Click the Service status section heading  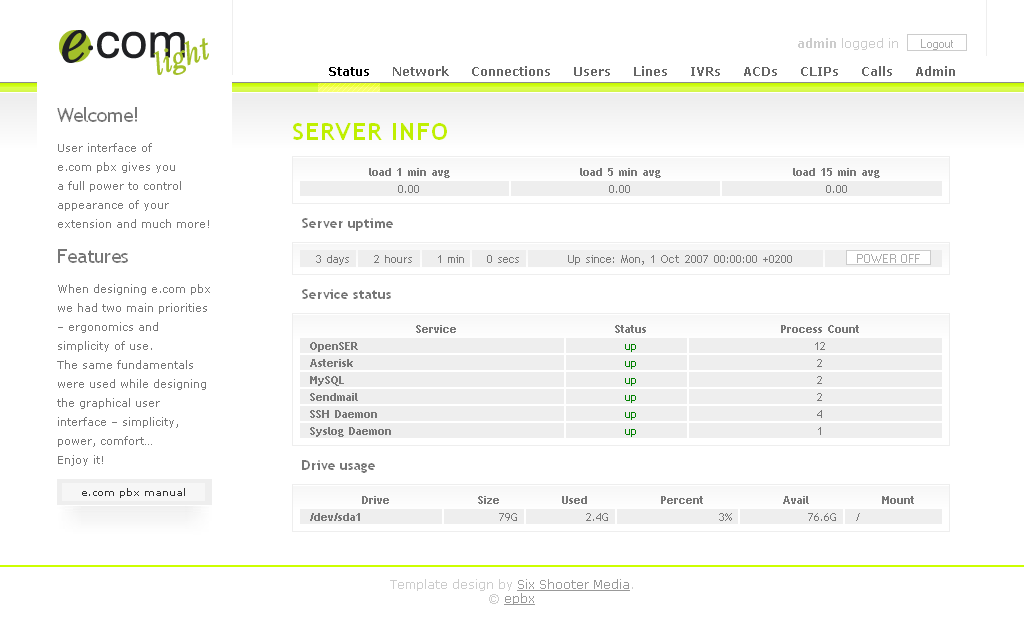click(346, 295)
